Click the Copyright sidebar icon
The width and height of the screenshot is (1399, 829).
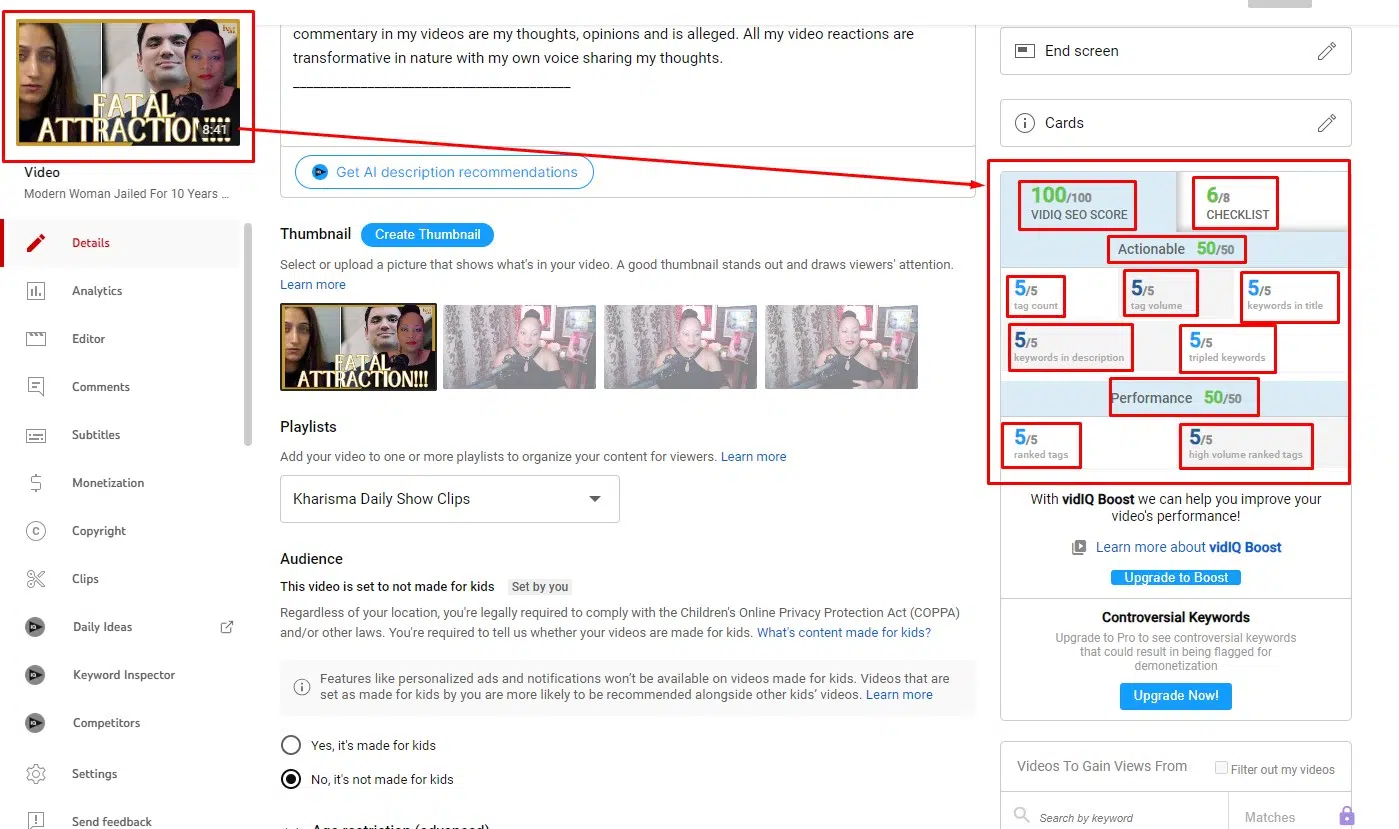36,531
